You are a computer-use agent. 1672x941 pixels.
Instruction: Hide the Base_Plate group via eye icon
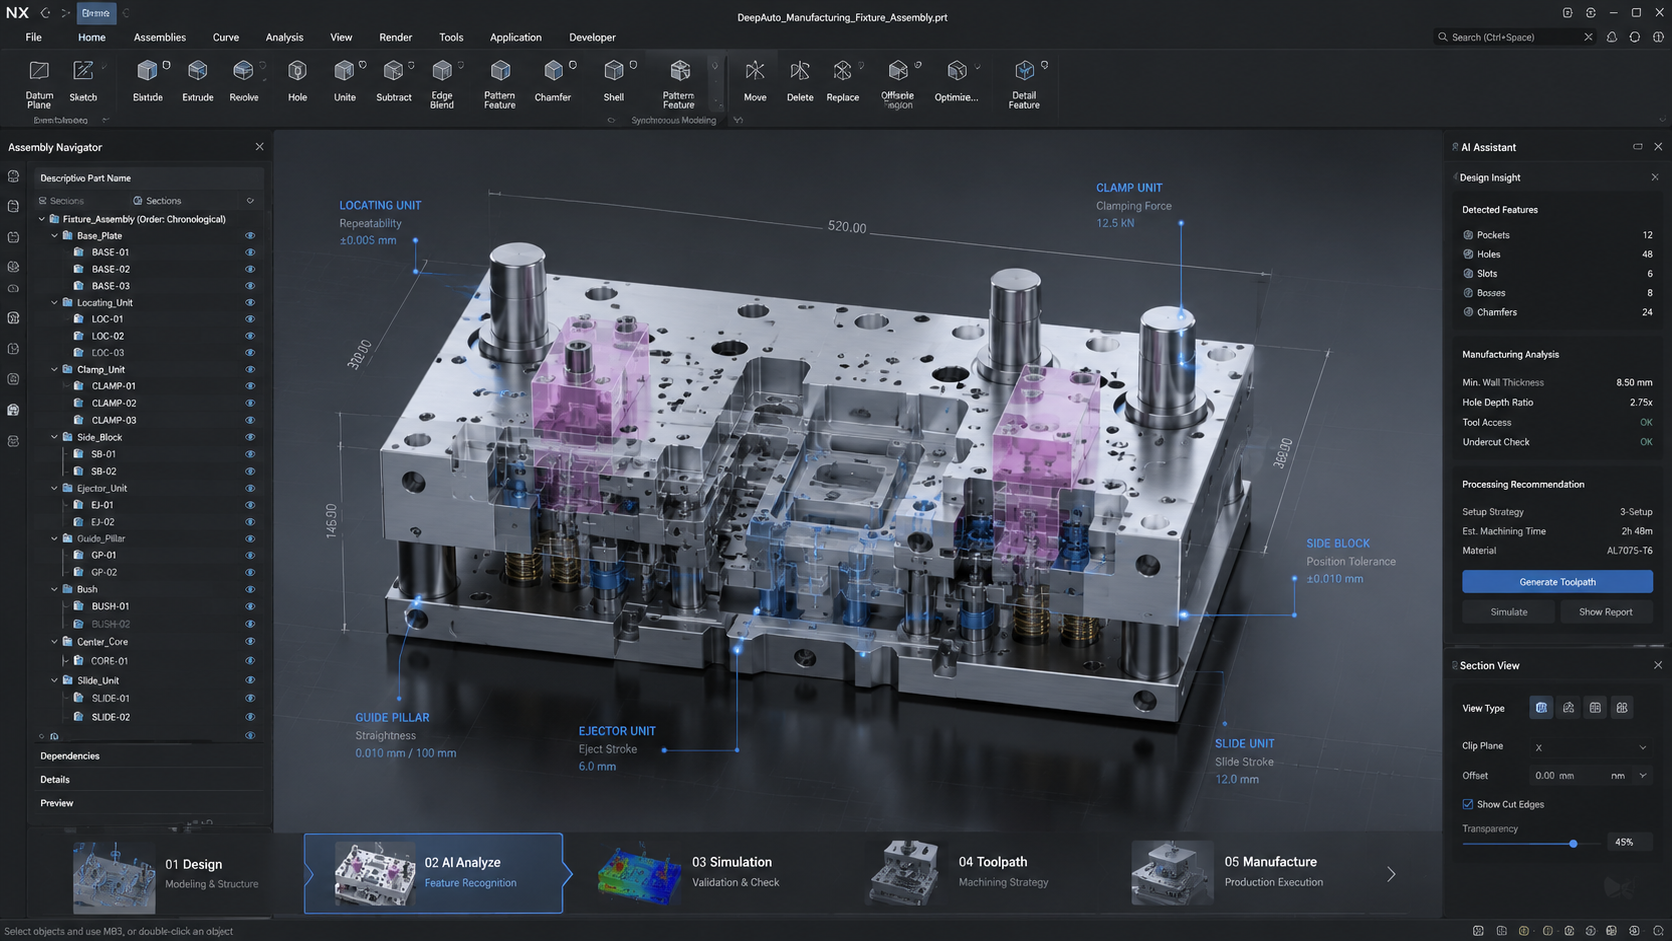point(250,236)
